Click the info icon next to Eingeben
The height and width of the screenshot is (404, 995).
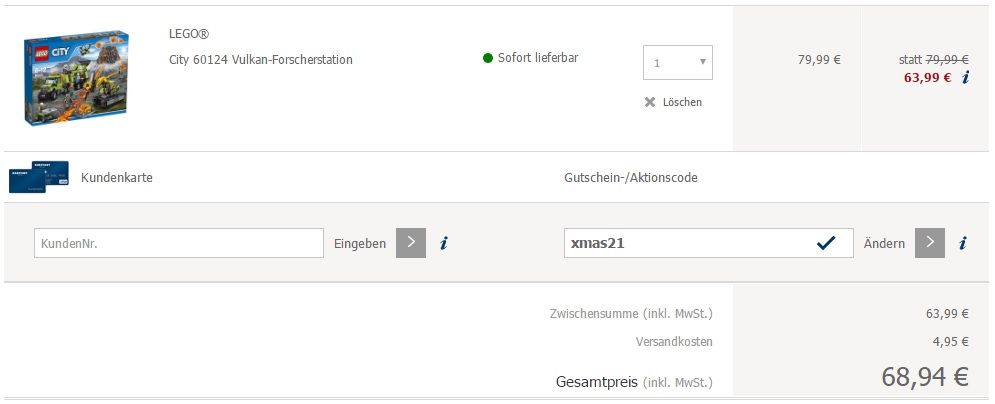click(x=444, y=243)
